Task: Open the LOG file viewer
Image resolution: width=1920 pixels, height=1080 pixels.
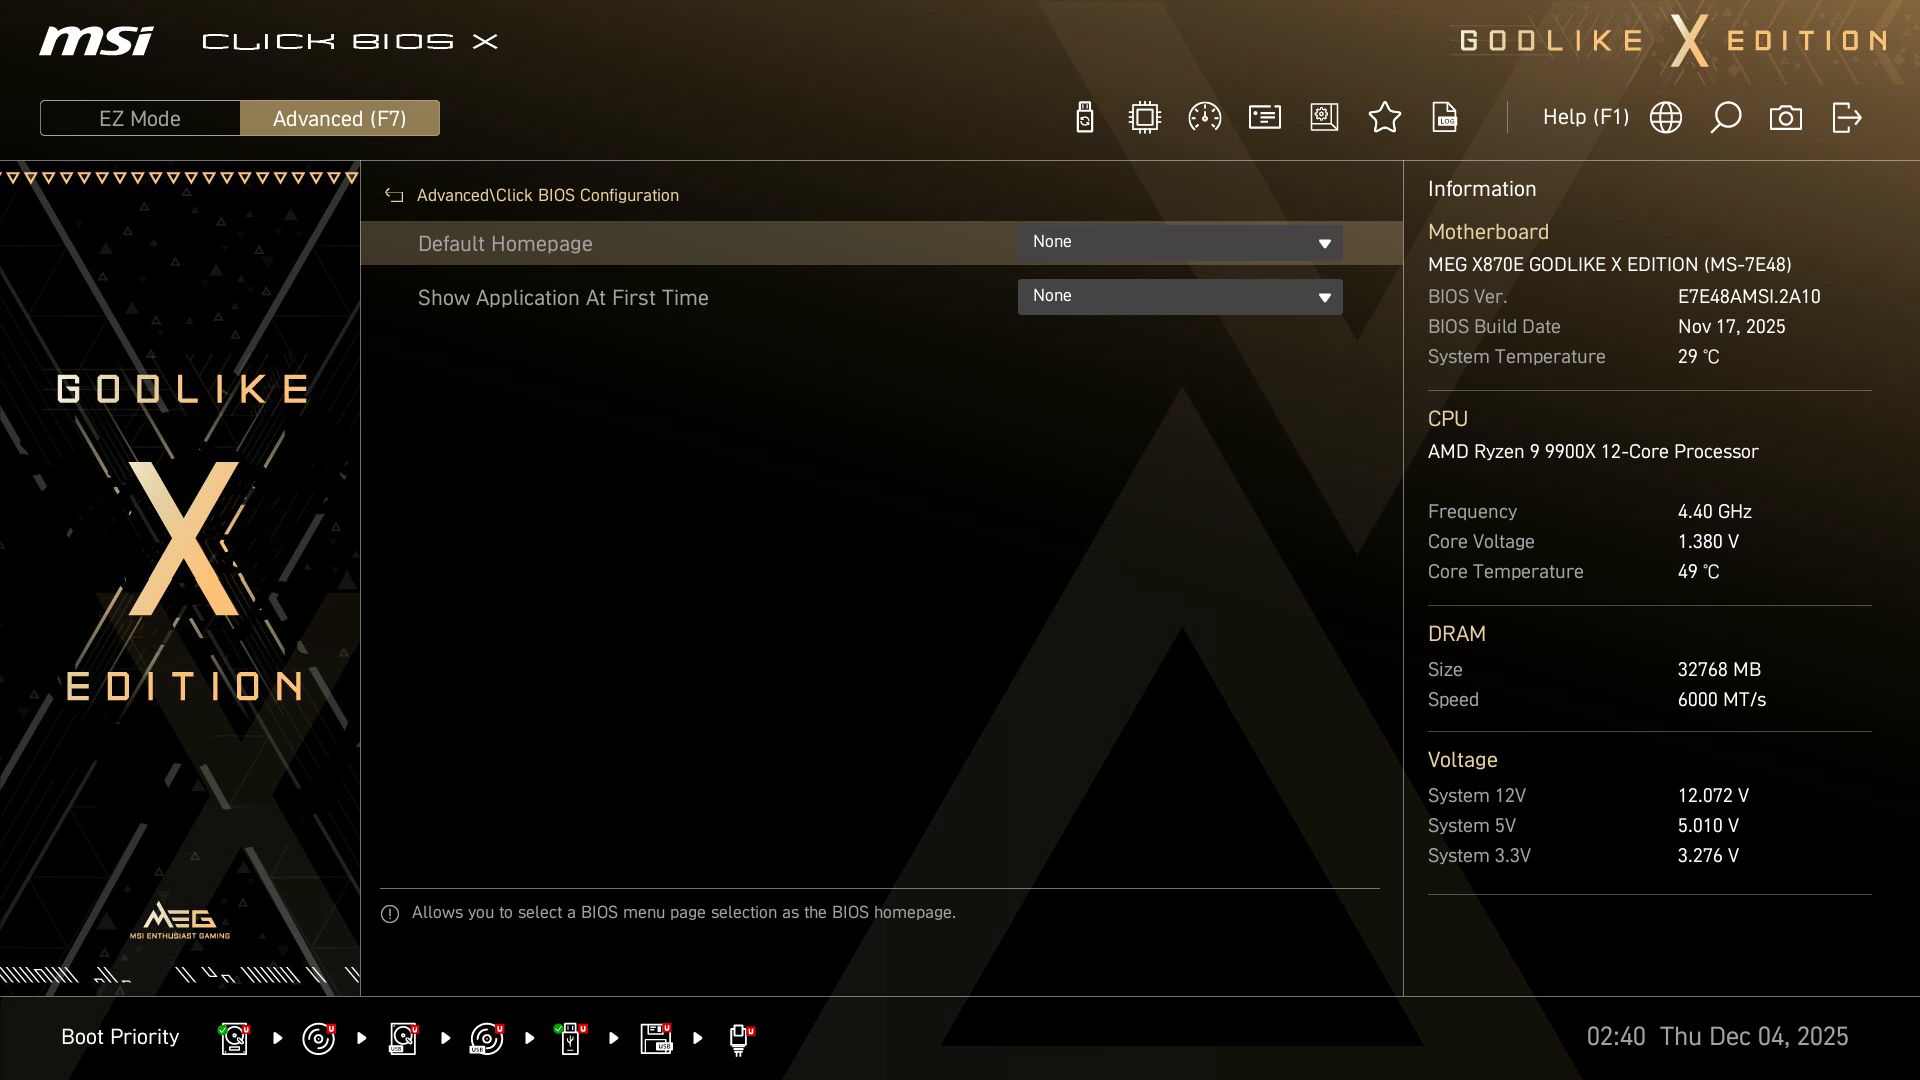Action: [x=1444, y=117]
